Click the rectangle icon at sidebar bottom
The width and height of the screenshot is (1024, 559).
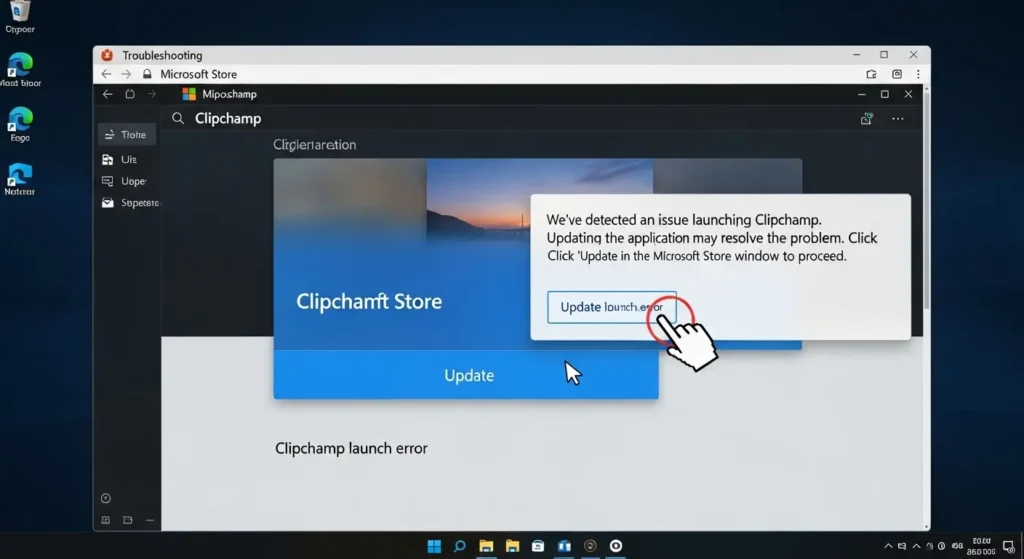tap(127, 520)
